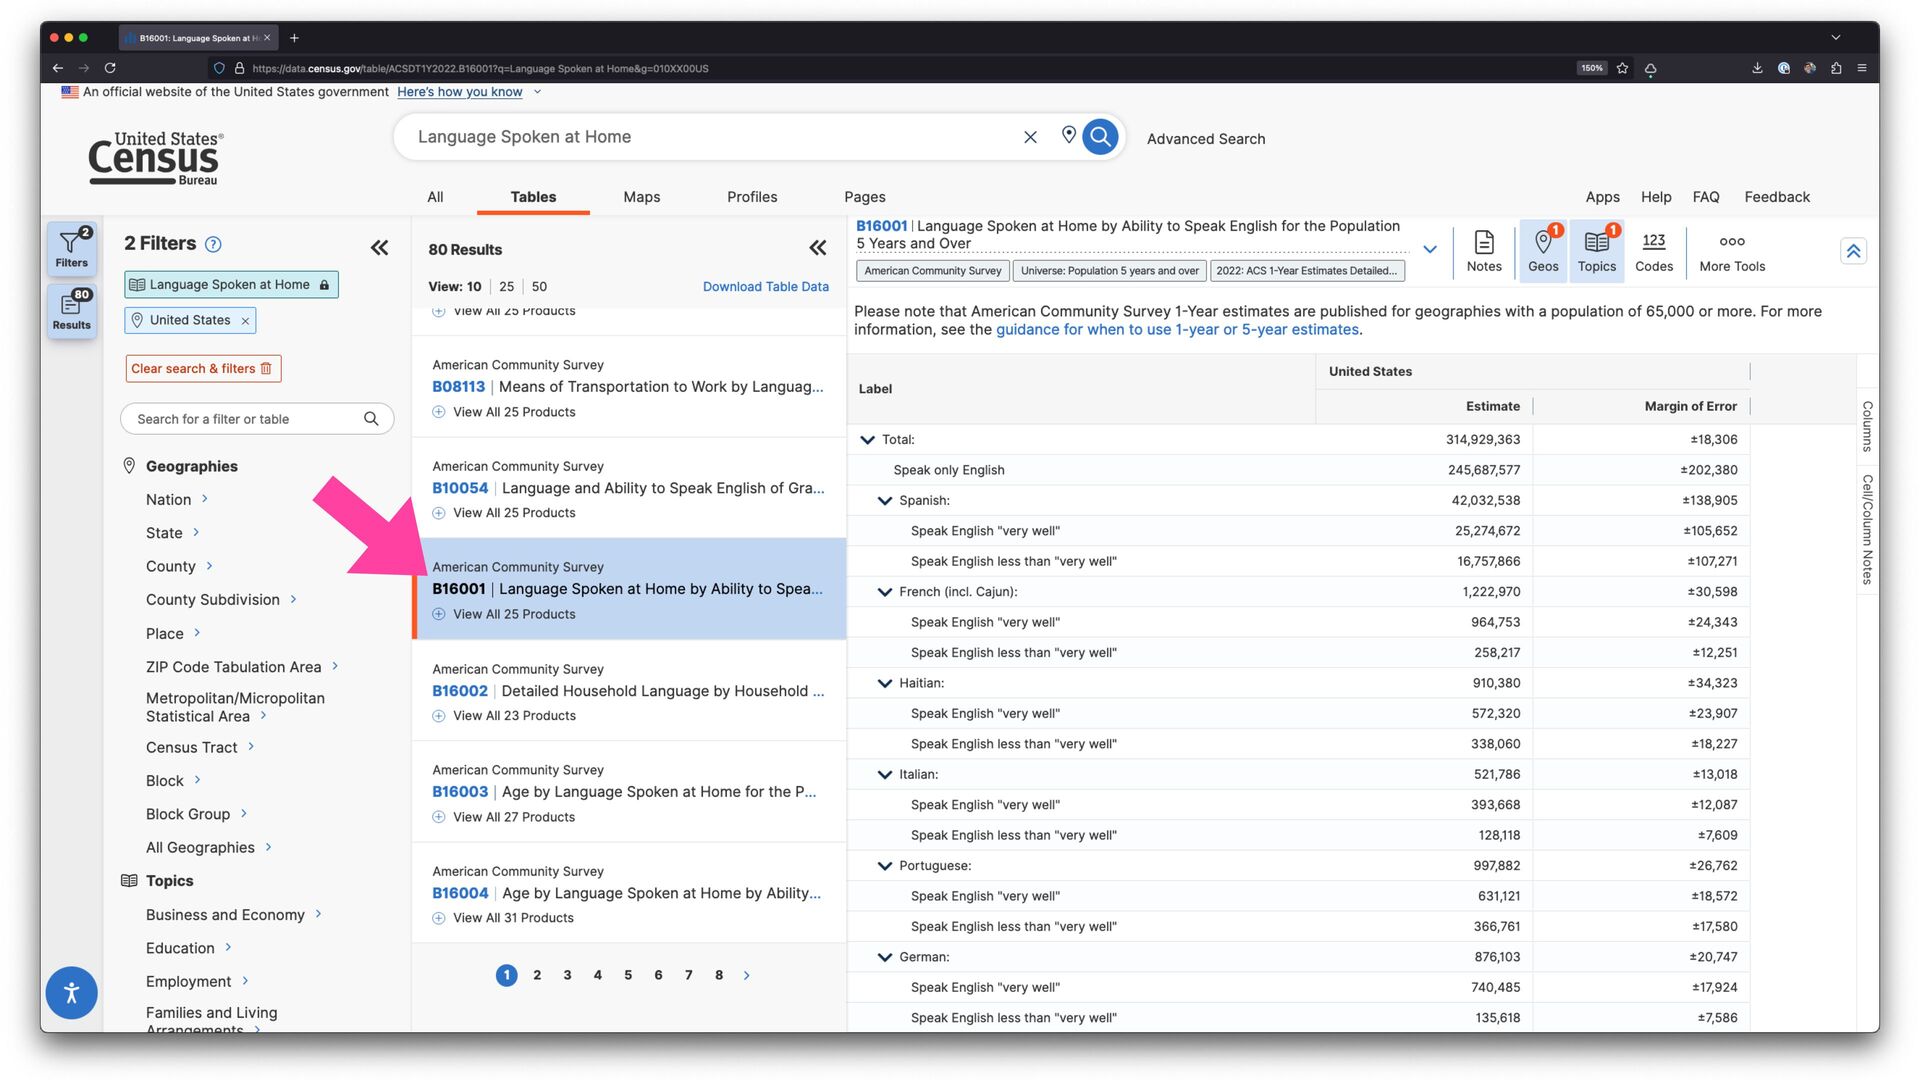Go to results page 2
The image size is (1920, 1080).
pyautogui.click(x=537, y=975)
